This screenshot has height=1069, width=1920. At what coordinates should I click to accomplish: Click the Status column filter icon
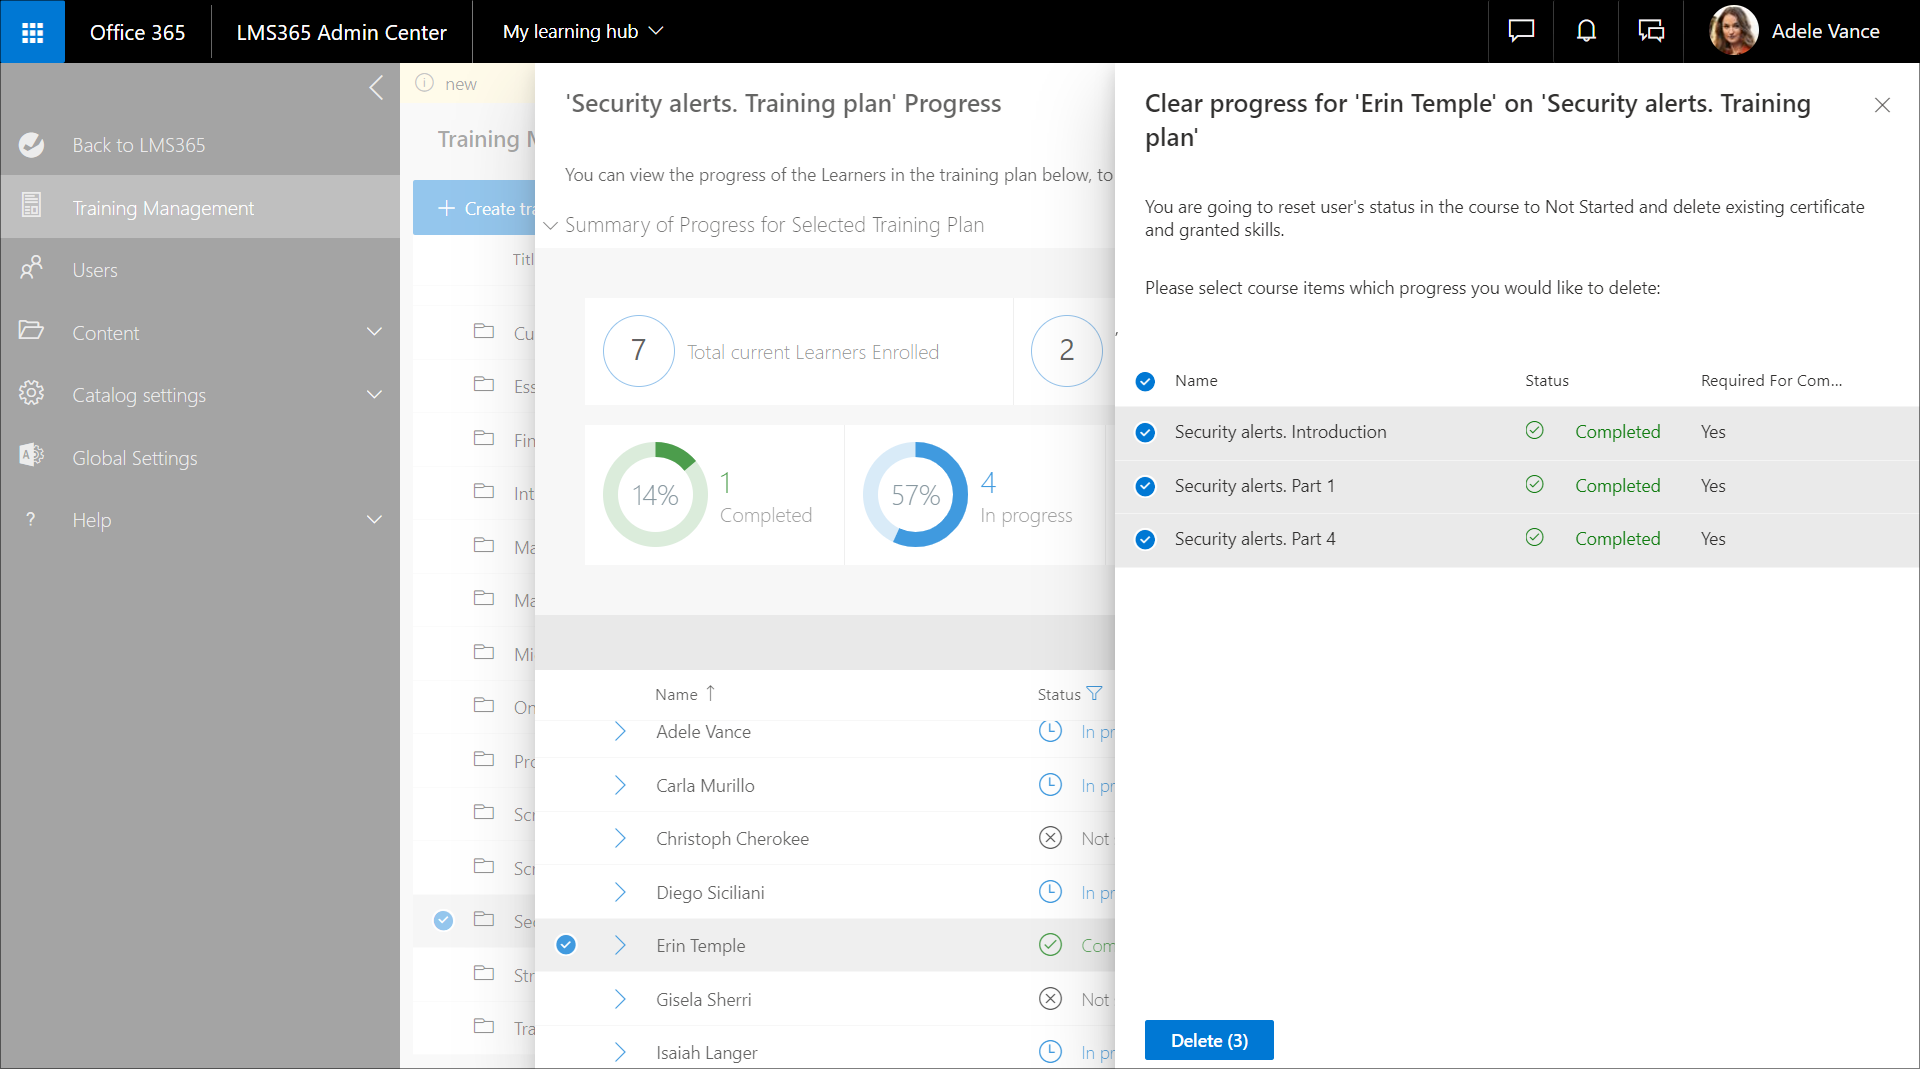(1094, 694)
